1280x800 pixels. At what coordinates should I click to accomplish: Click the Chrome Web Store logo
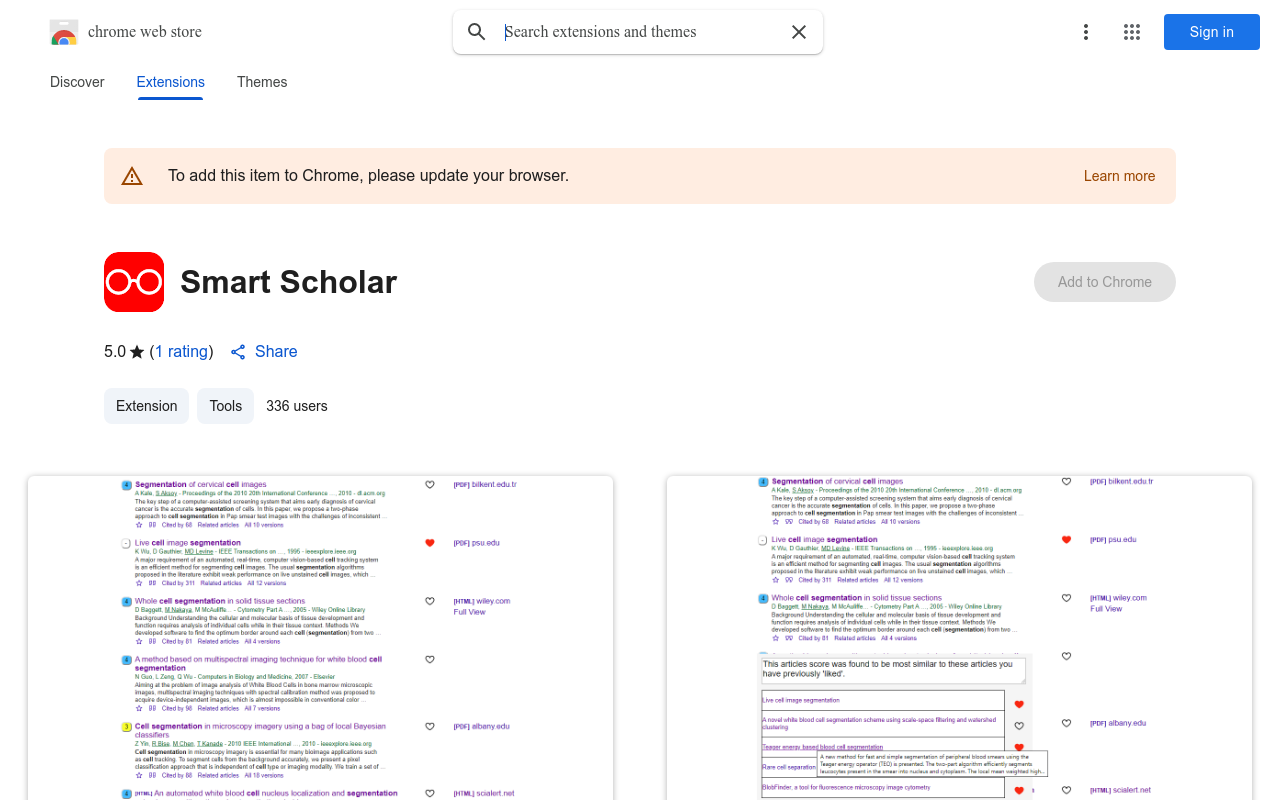point(64,32)
